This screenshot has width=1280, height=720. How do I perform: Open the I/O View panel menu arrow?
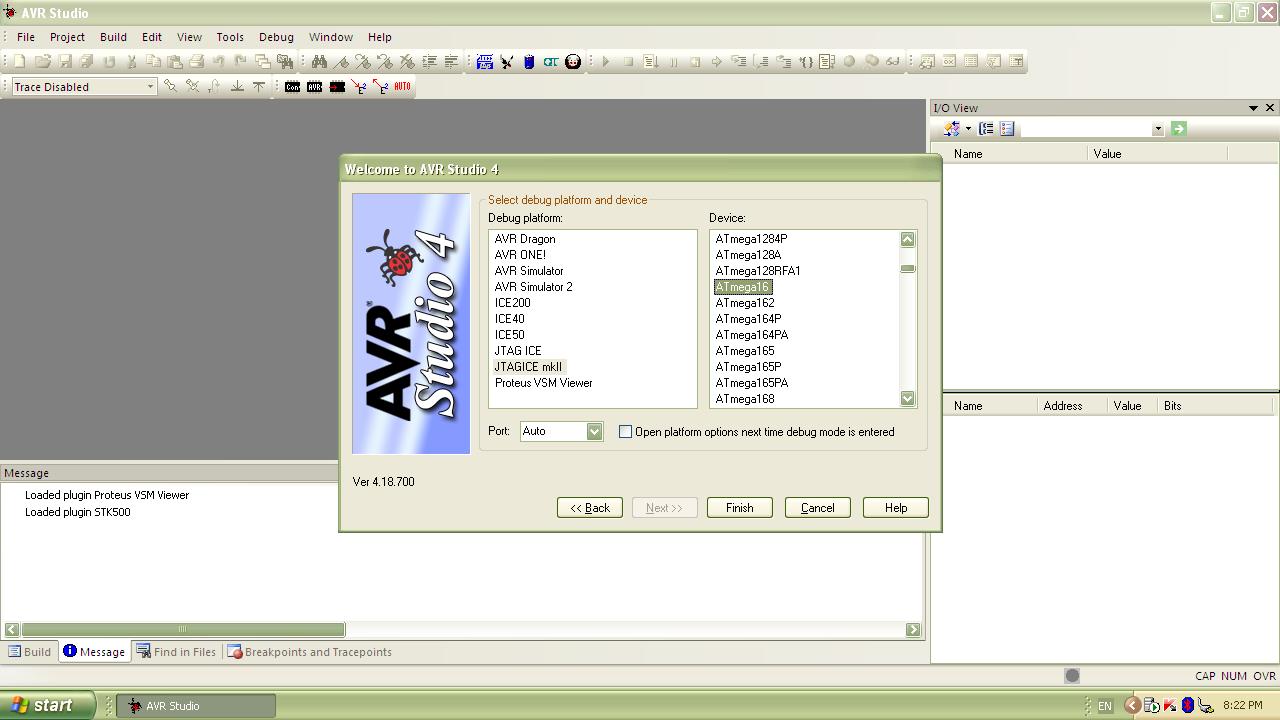(x=1253, y=108)
